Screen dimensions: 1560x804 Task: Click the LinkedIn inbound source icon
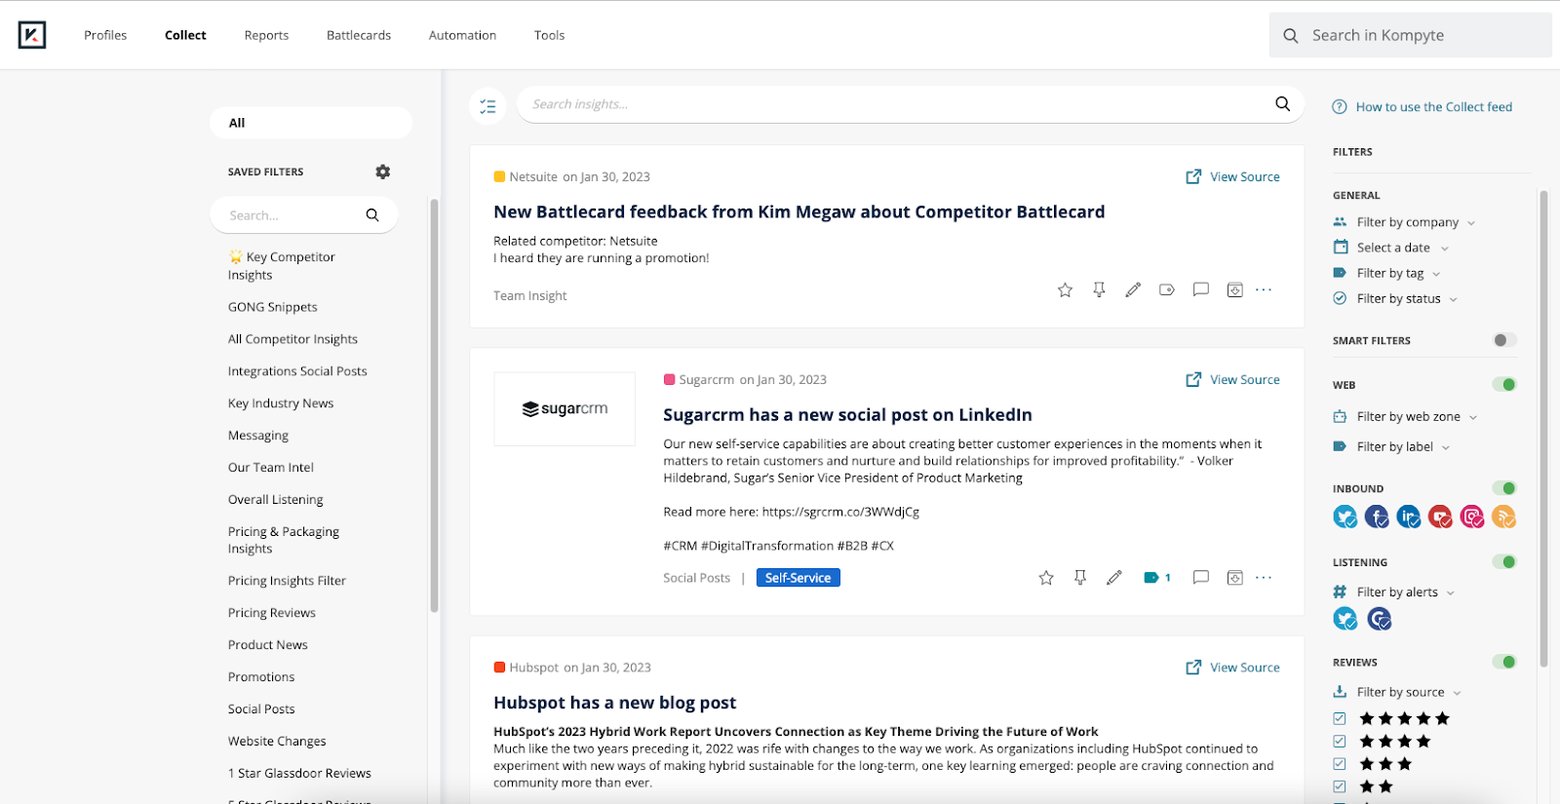click(x=1408, y=517)
